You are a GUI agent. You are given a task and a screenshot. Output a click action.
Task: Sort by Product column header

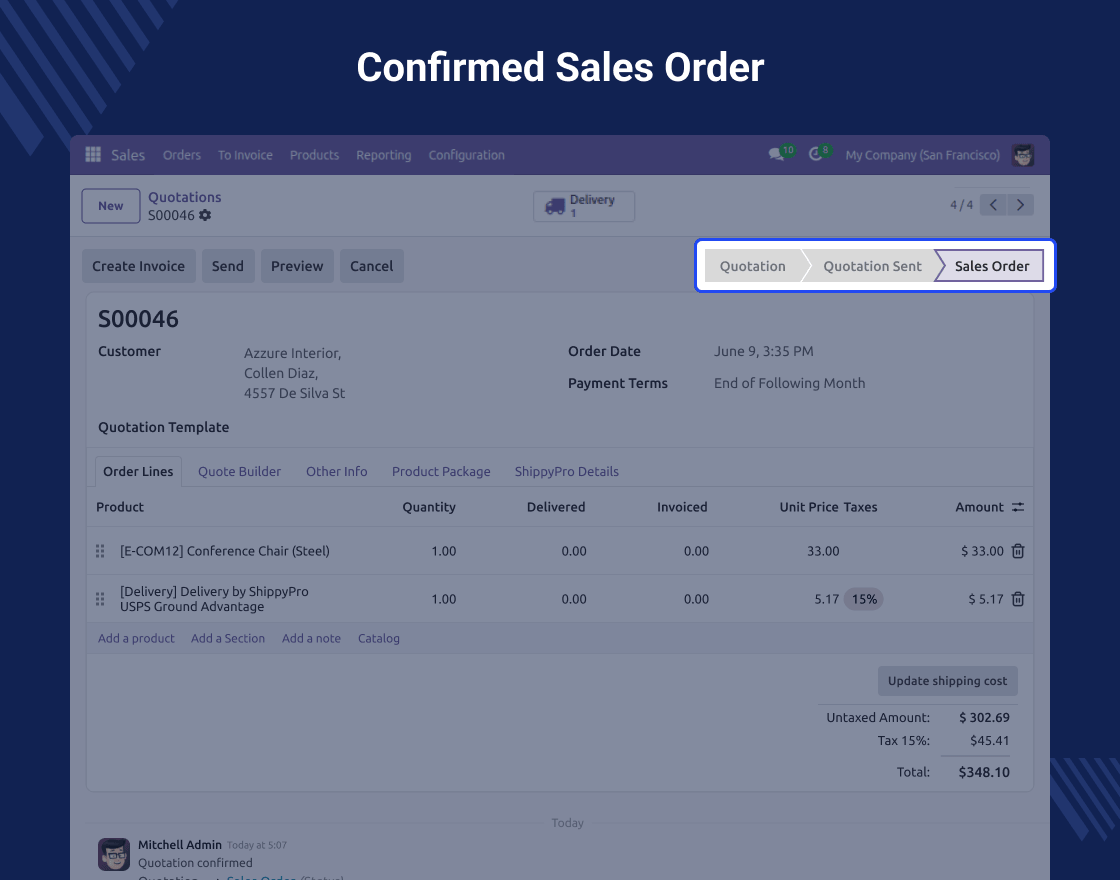tap(120, 507)
